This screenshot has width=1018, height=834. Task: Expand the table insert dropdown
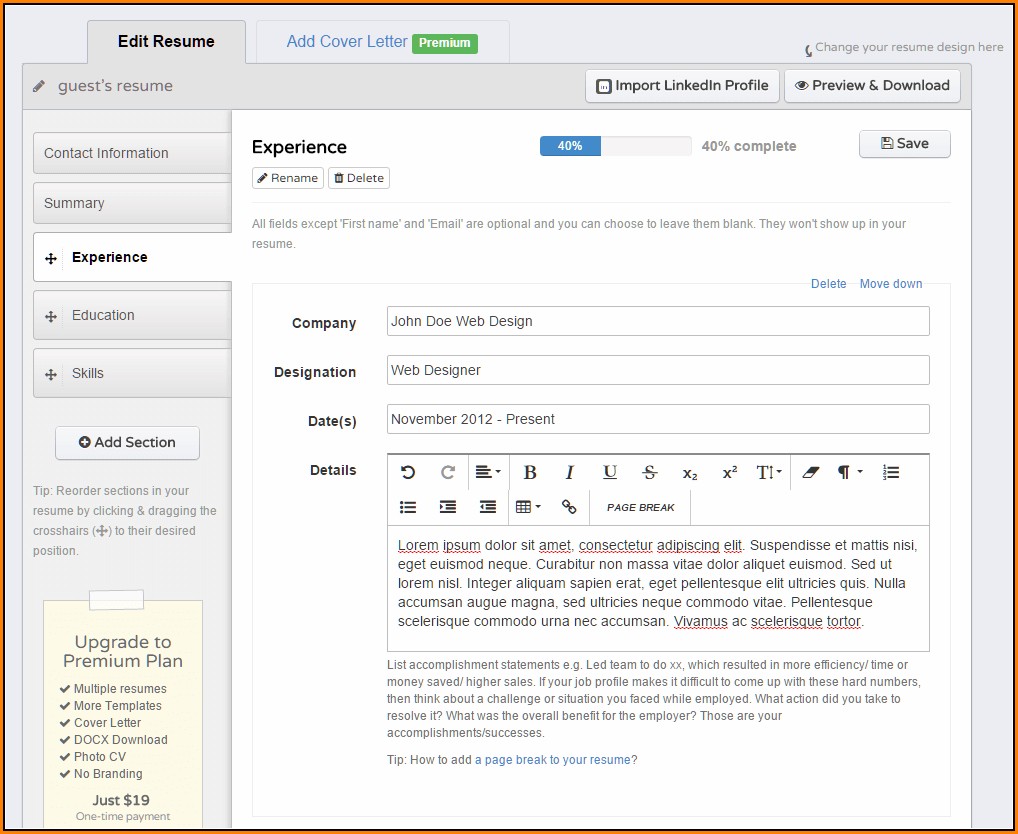click(x=528, y=507)
